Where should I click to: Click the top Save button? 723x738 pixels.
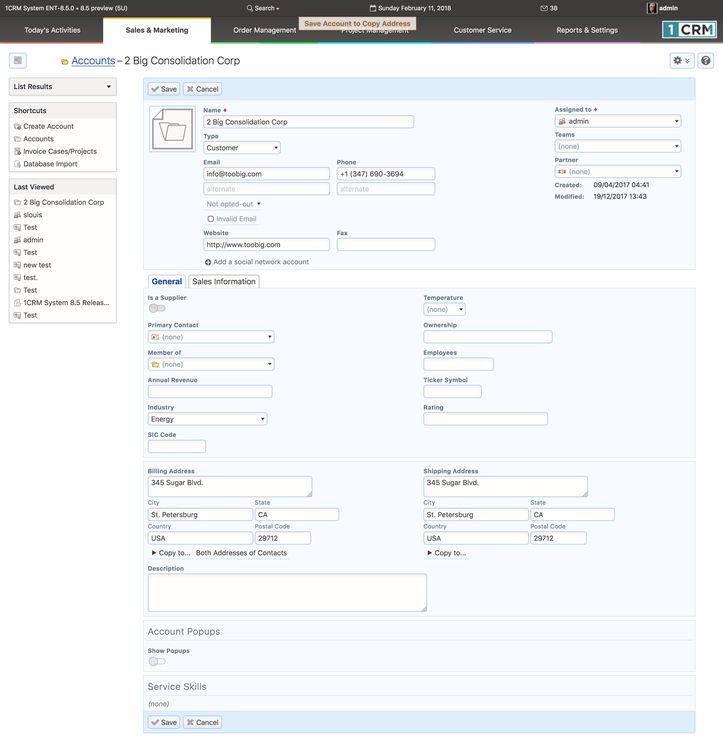coord(164,89)
